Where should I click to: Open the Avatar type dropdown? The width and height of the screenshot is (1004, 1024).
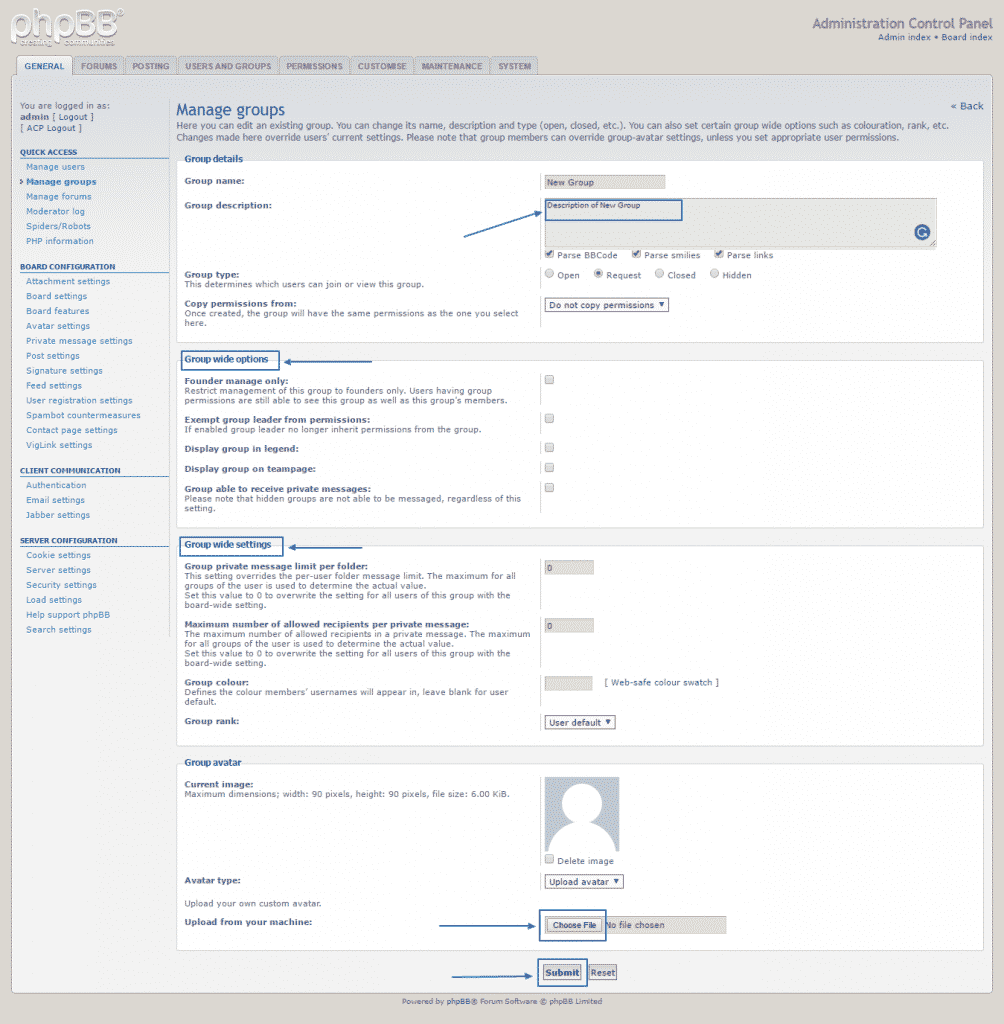583,881
